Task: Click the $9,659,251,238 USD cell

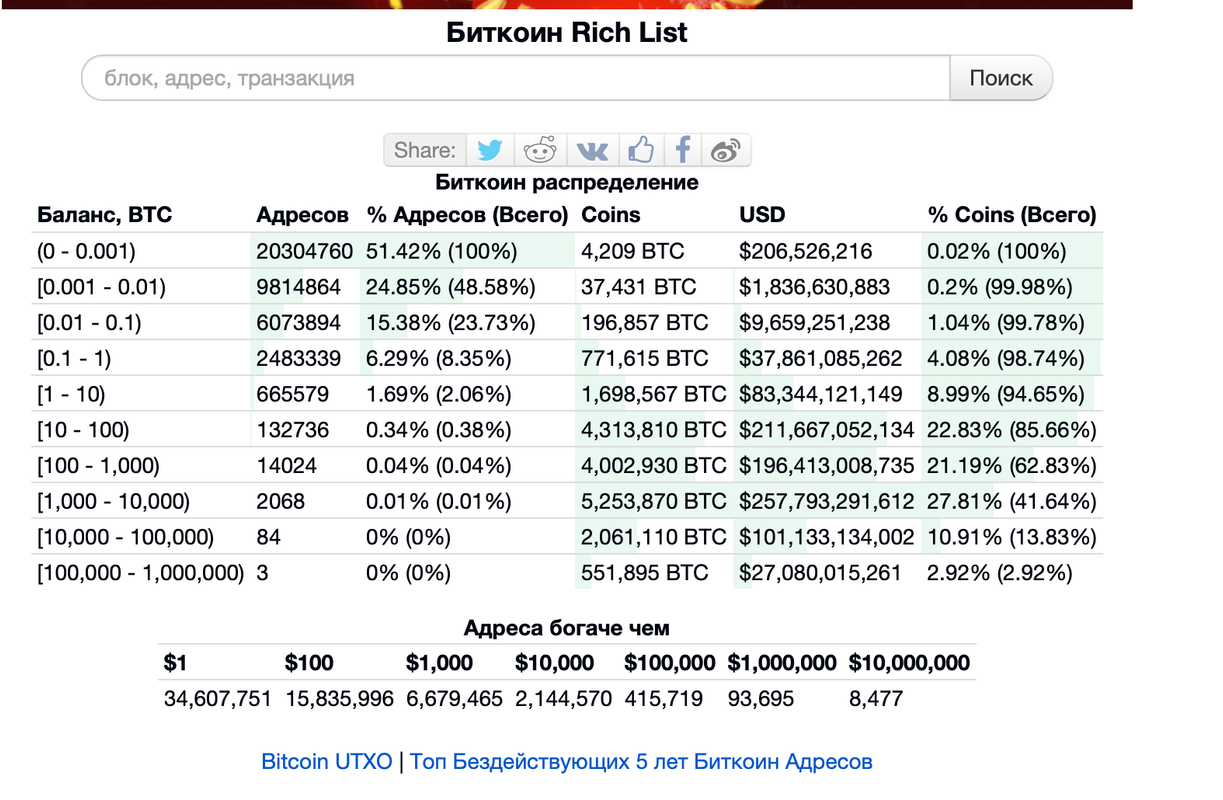Action: coord(815,323)
